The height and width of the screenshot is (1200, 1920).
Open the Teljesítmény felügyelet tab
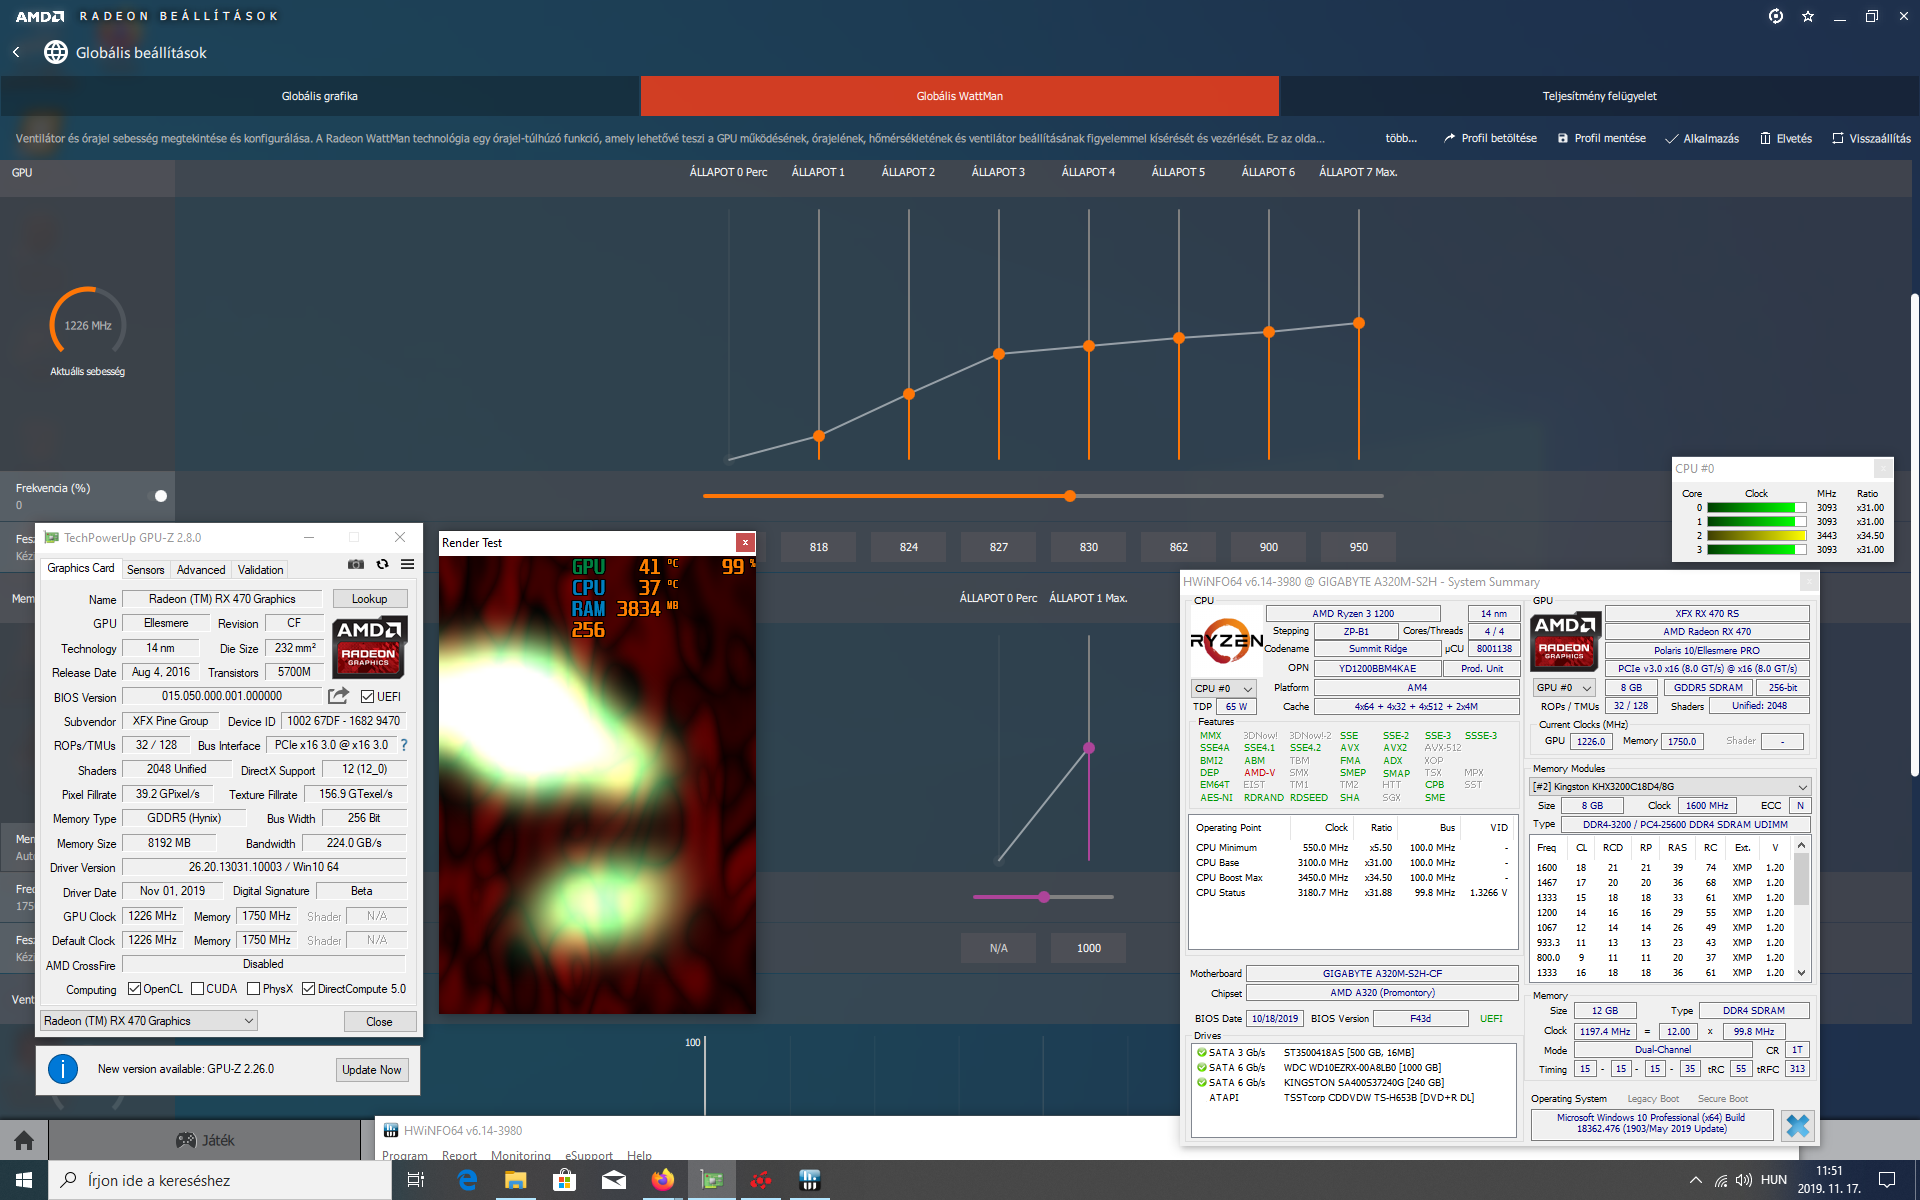click(1600, 96)
